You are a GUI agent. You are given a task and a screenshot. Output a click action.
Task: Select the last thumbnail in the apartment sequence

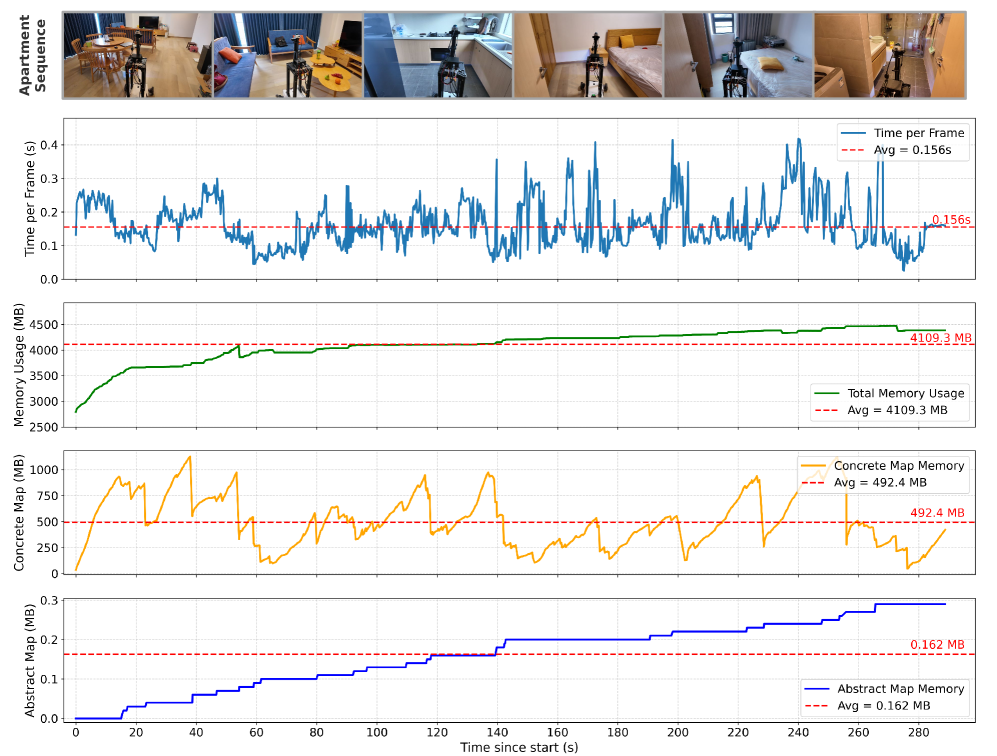tap(889, 55)
